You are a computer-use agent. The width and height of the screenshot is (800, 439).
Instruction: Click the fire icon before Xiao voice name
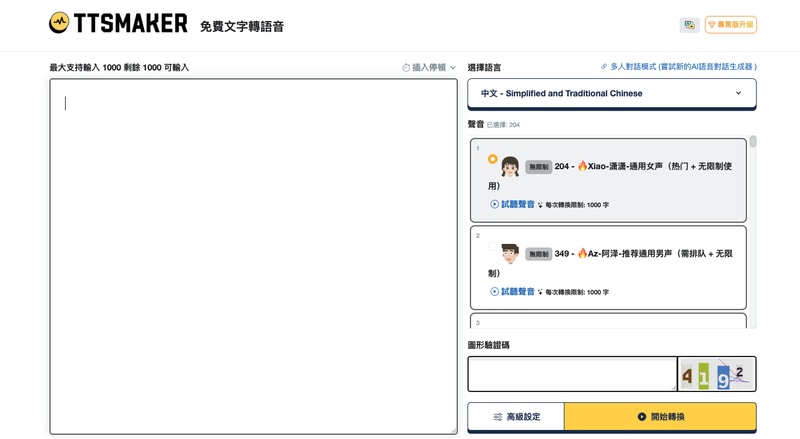pyautogui.click(x=582, y=165)
